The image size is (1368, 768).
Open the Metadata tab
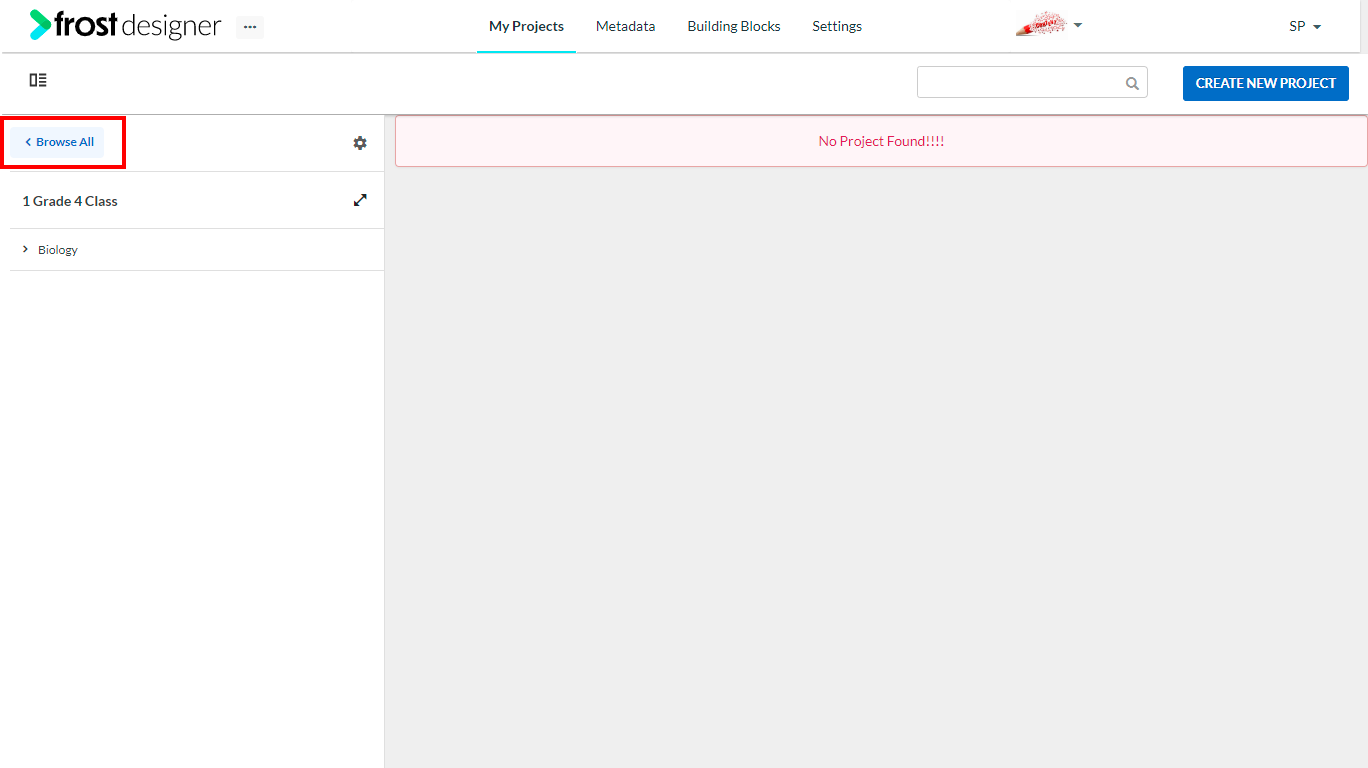point(626,26)
